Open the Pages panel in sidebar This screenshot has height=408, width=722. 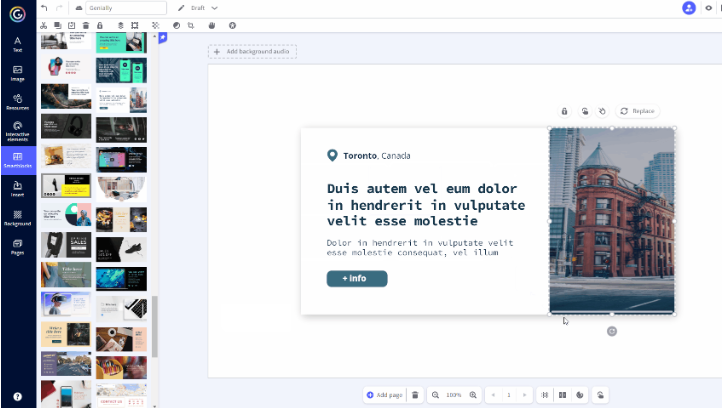(x=17, y=247)
